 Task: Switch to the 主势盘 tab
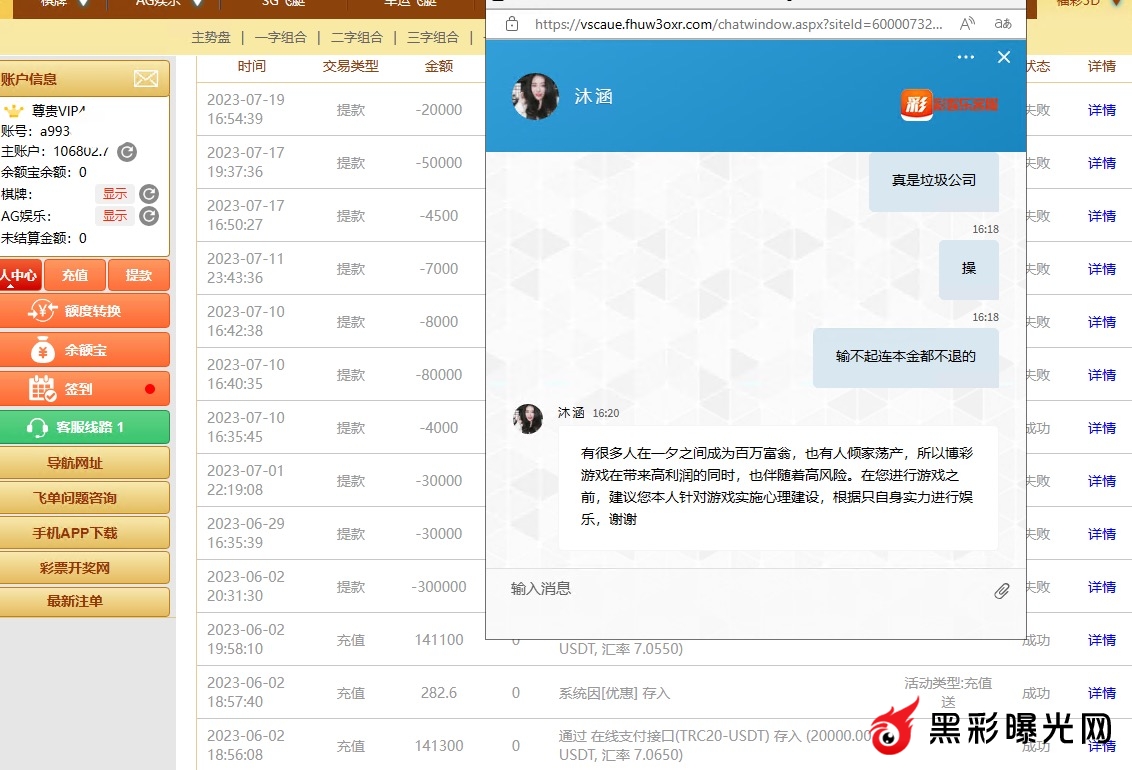click(x=211, y=37)
